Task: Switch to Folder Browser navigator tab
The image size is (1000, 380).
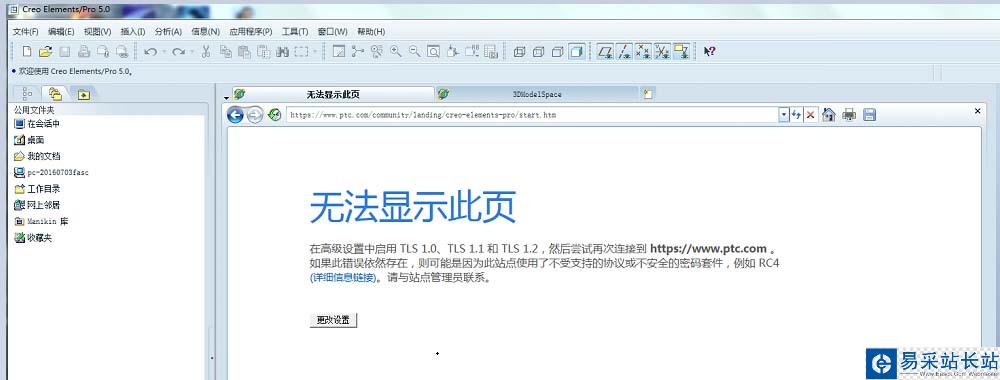Action: [55, 94]
